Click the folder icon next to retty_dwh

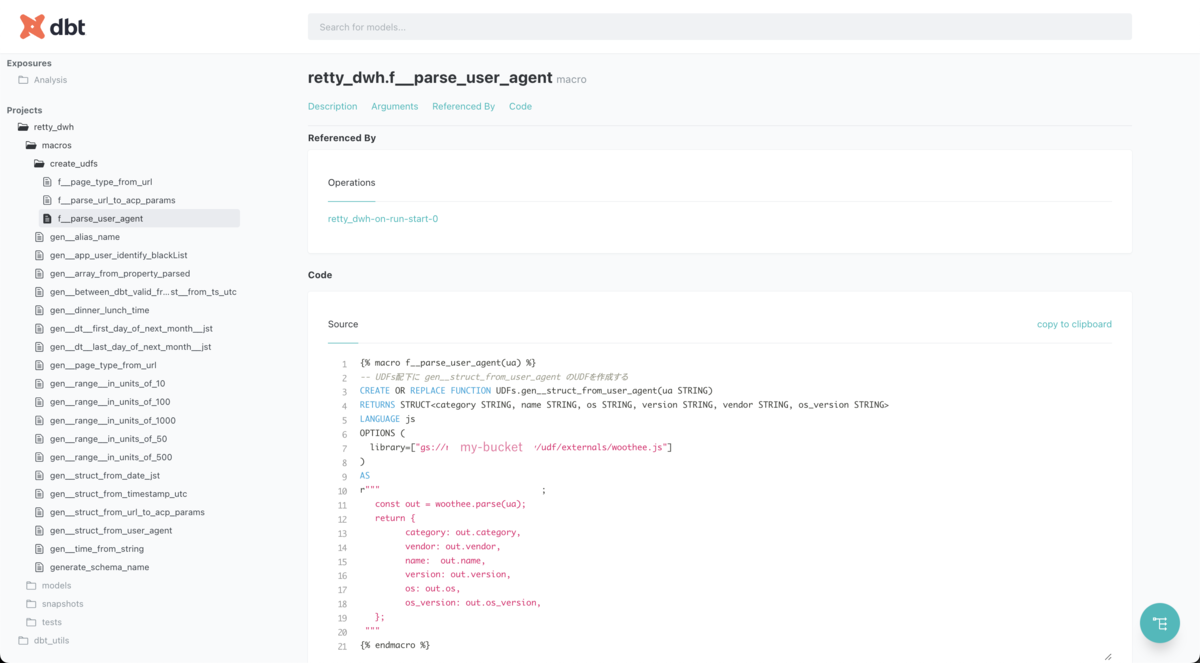coord(22,126)
